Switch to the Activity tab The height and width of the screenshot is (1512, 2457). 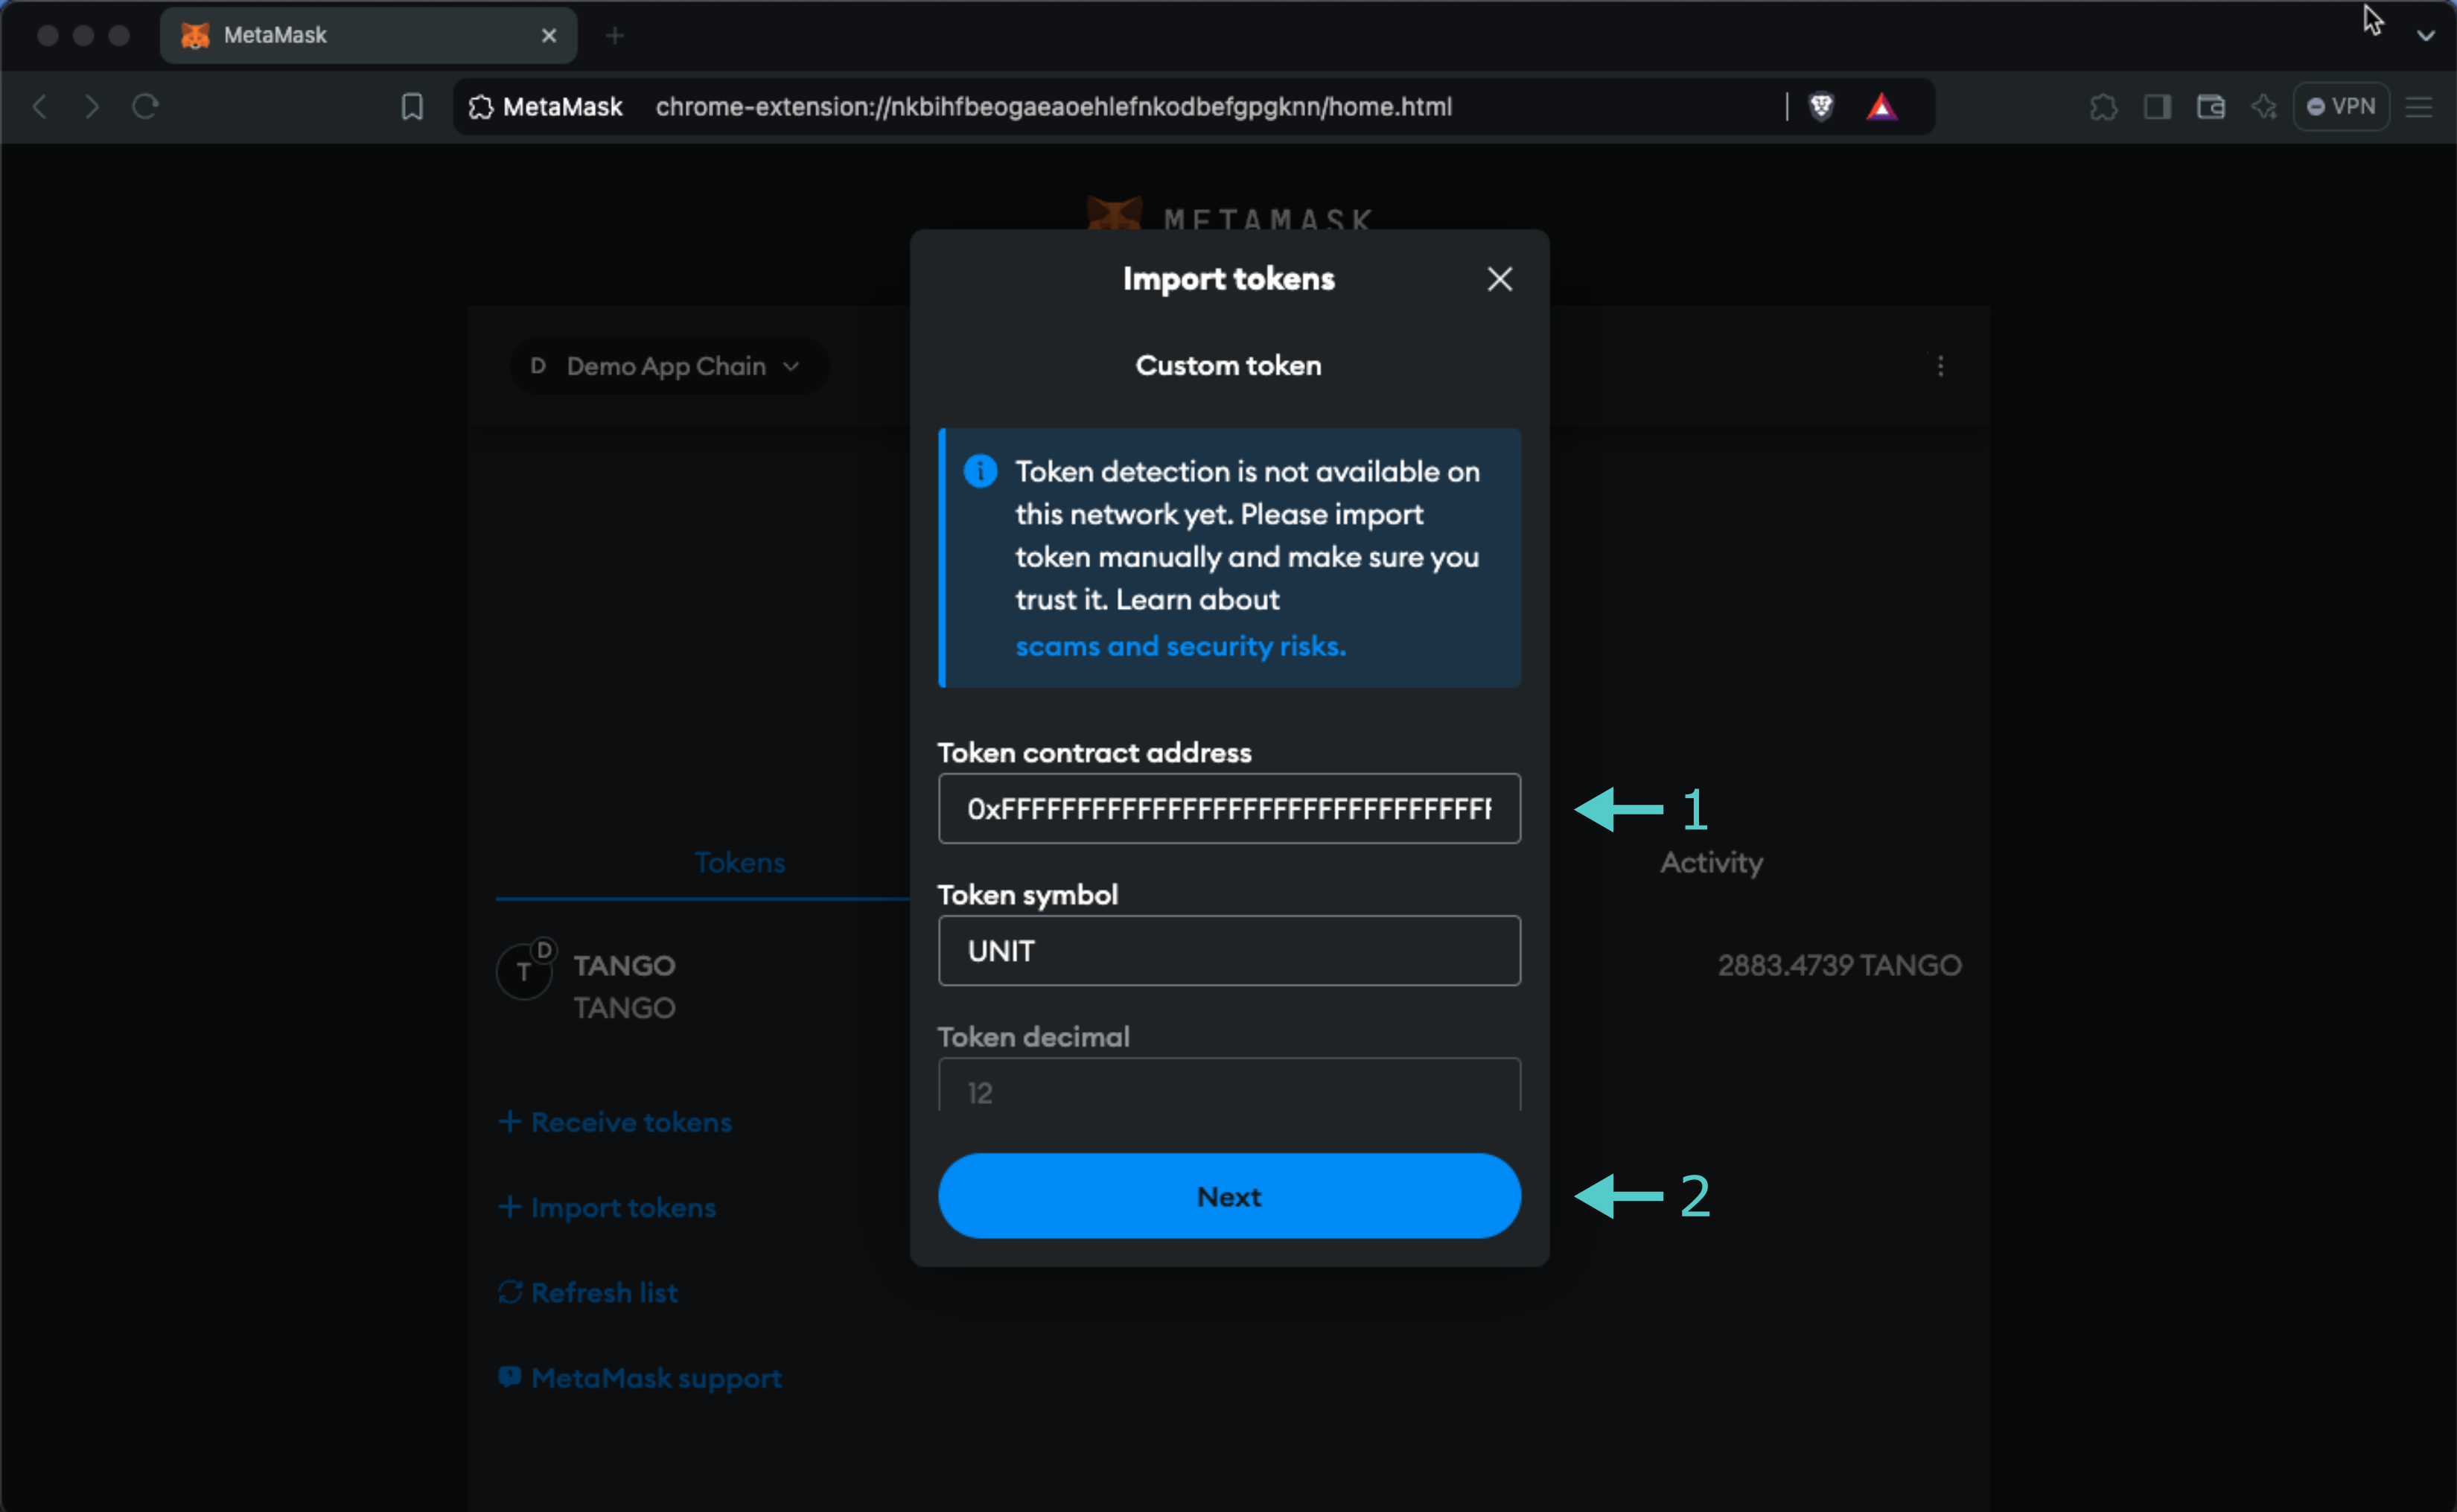coord(1711,862)
